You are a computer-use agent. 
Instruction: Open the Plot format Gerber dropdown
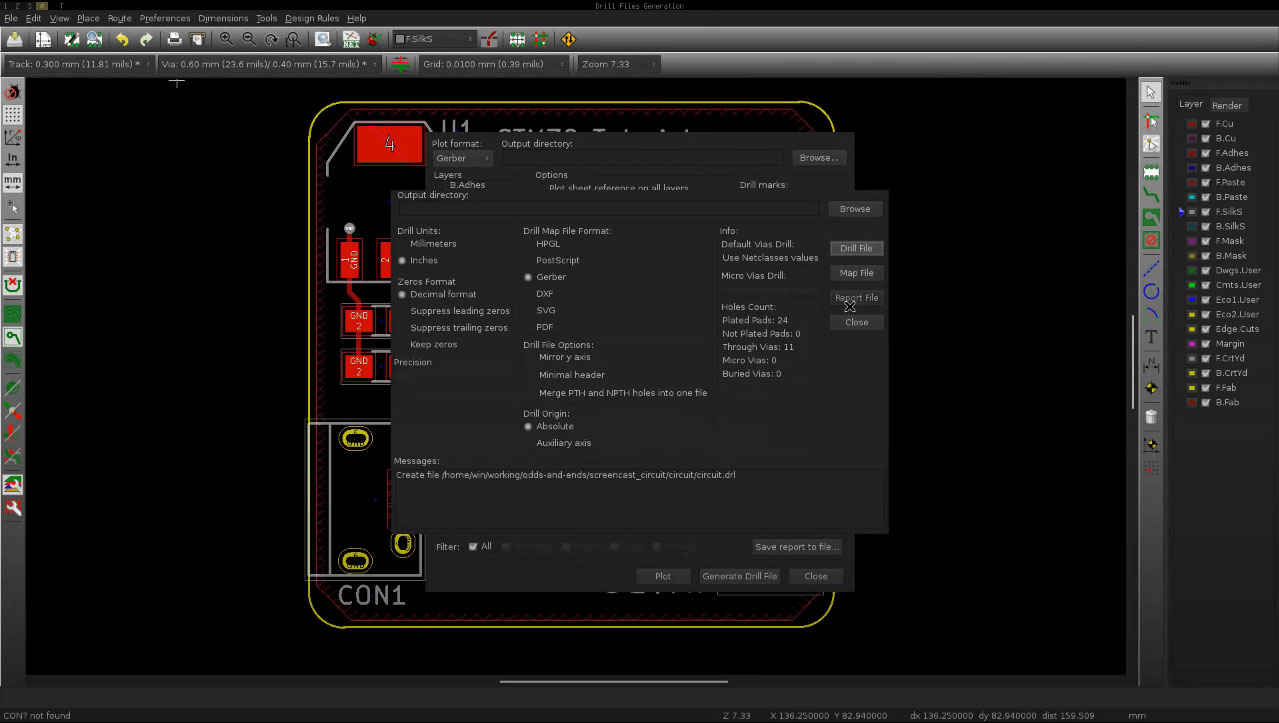click(x=463, y=158)
